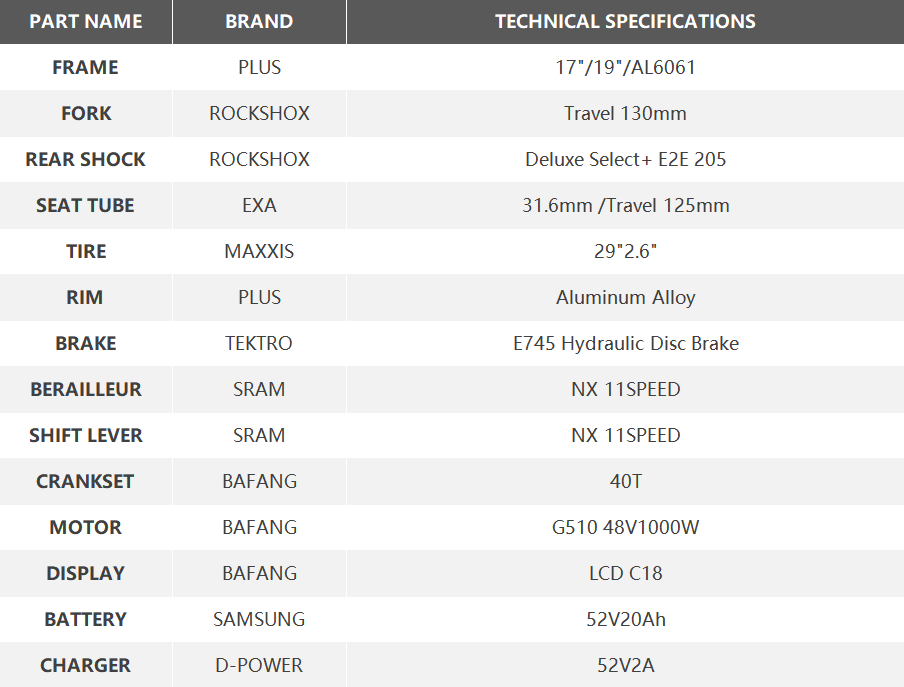Select the LCD C18 display specification

tap(625, 573)
